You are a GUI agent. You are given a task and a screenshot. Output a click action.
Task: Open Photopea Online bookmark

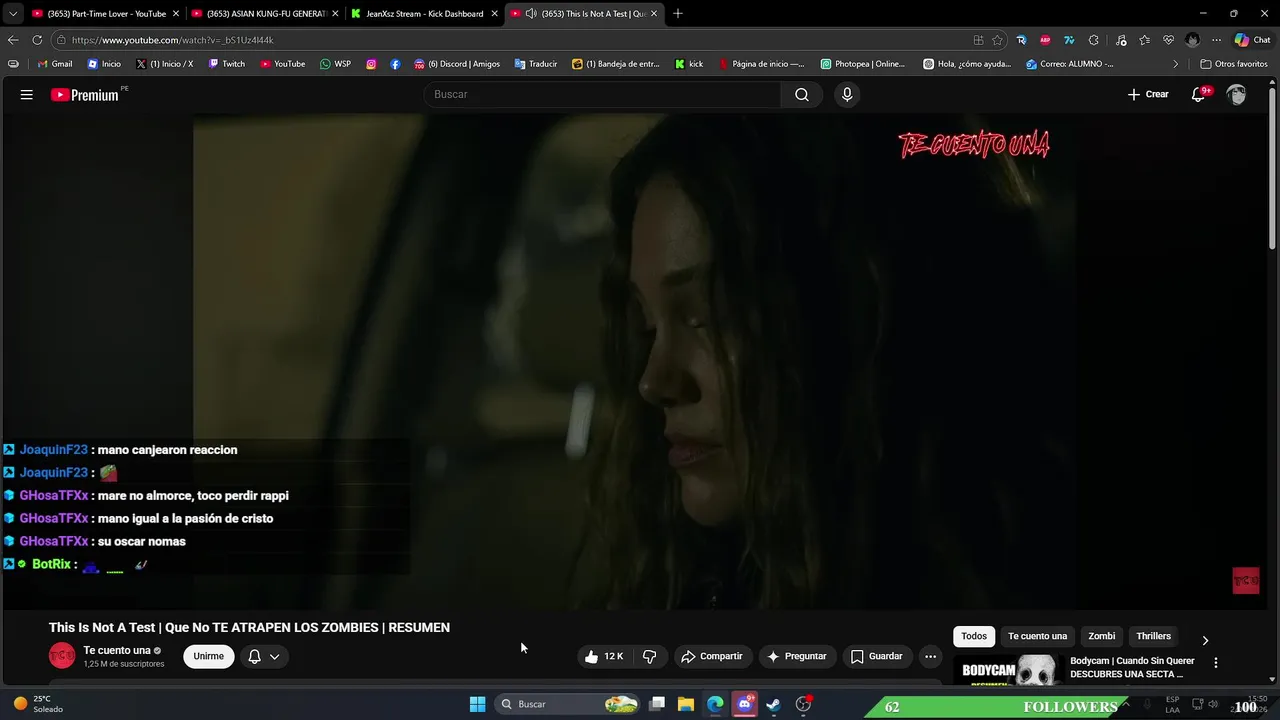pyautogui.click(x=863, y=64)
